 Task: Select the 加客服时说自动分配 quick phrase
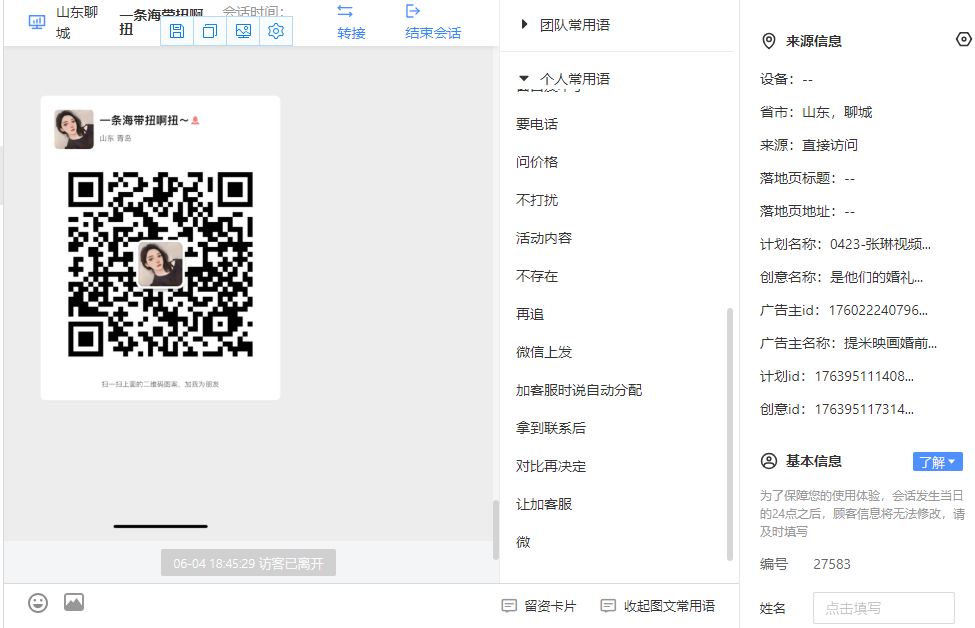[579, 390]
